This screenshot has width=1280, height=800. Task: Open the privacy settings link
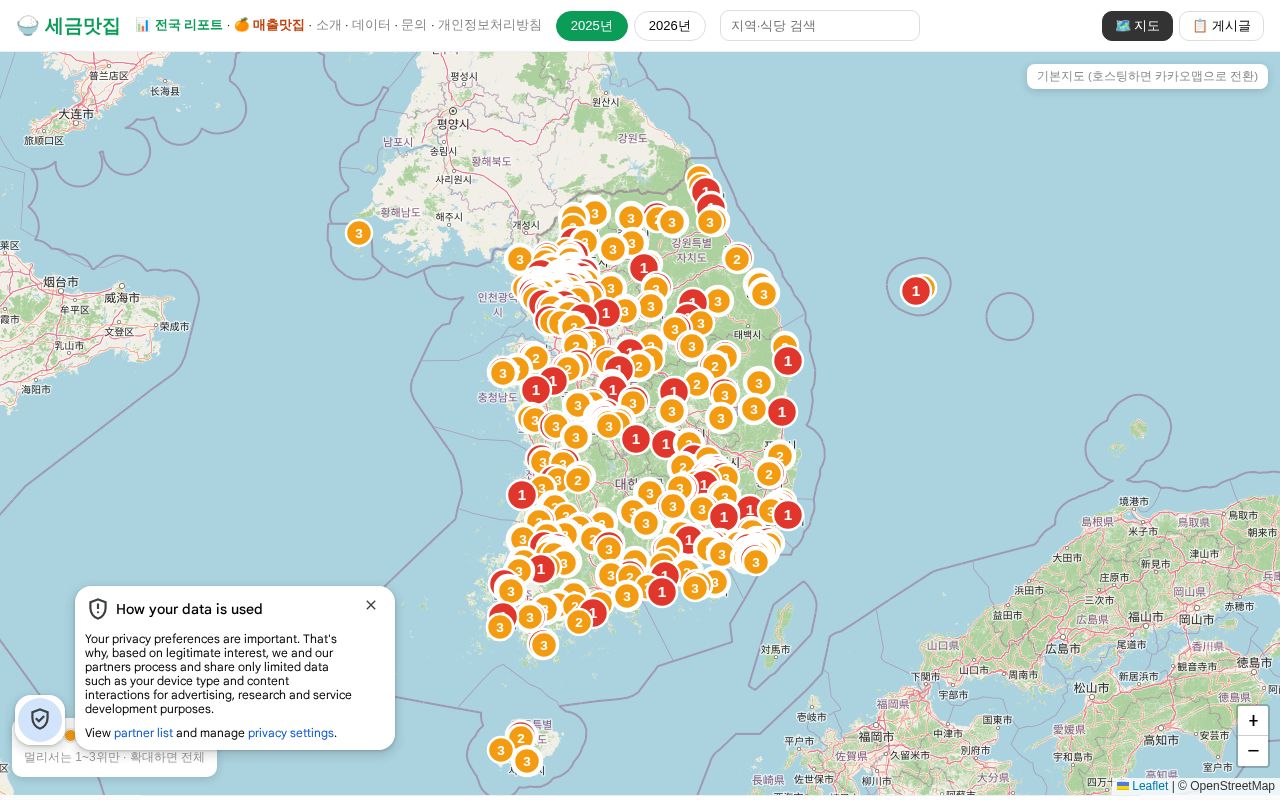291,733
